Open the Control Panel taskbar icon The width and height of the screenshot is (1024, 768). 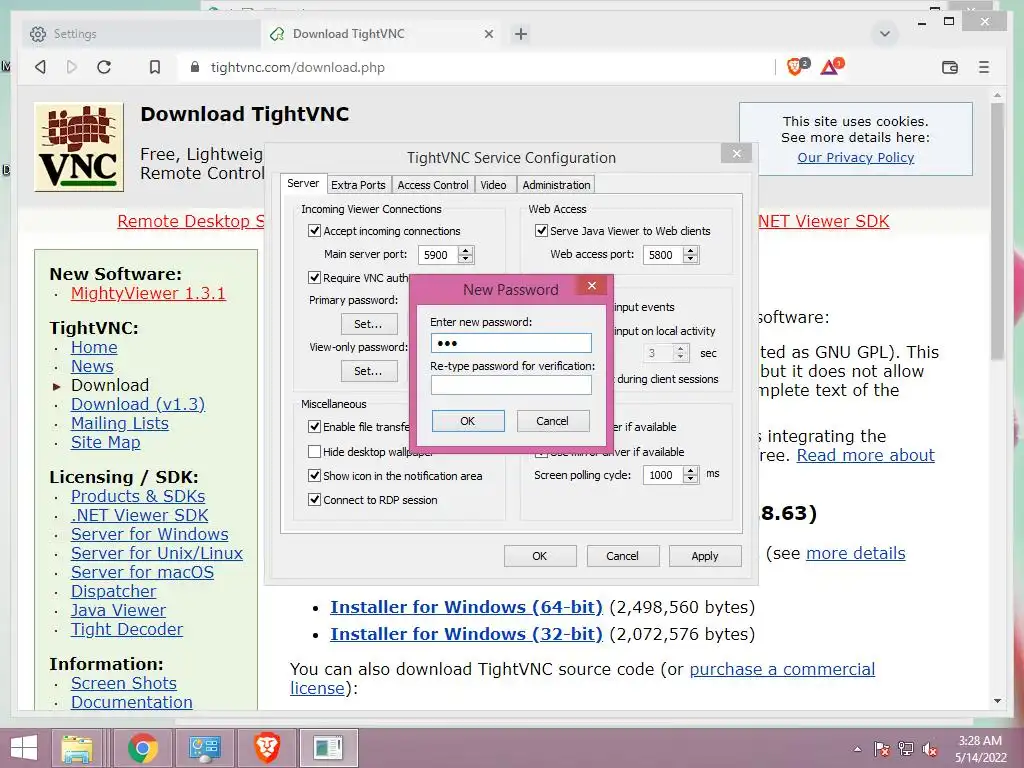204,748
